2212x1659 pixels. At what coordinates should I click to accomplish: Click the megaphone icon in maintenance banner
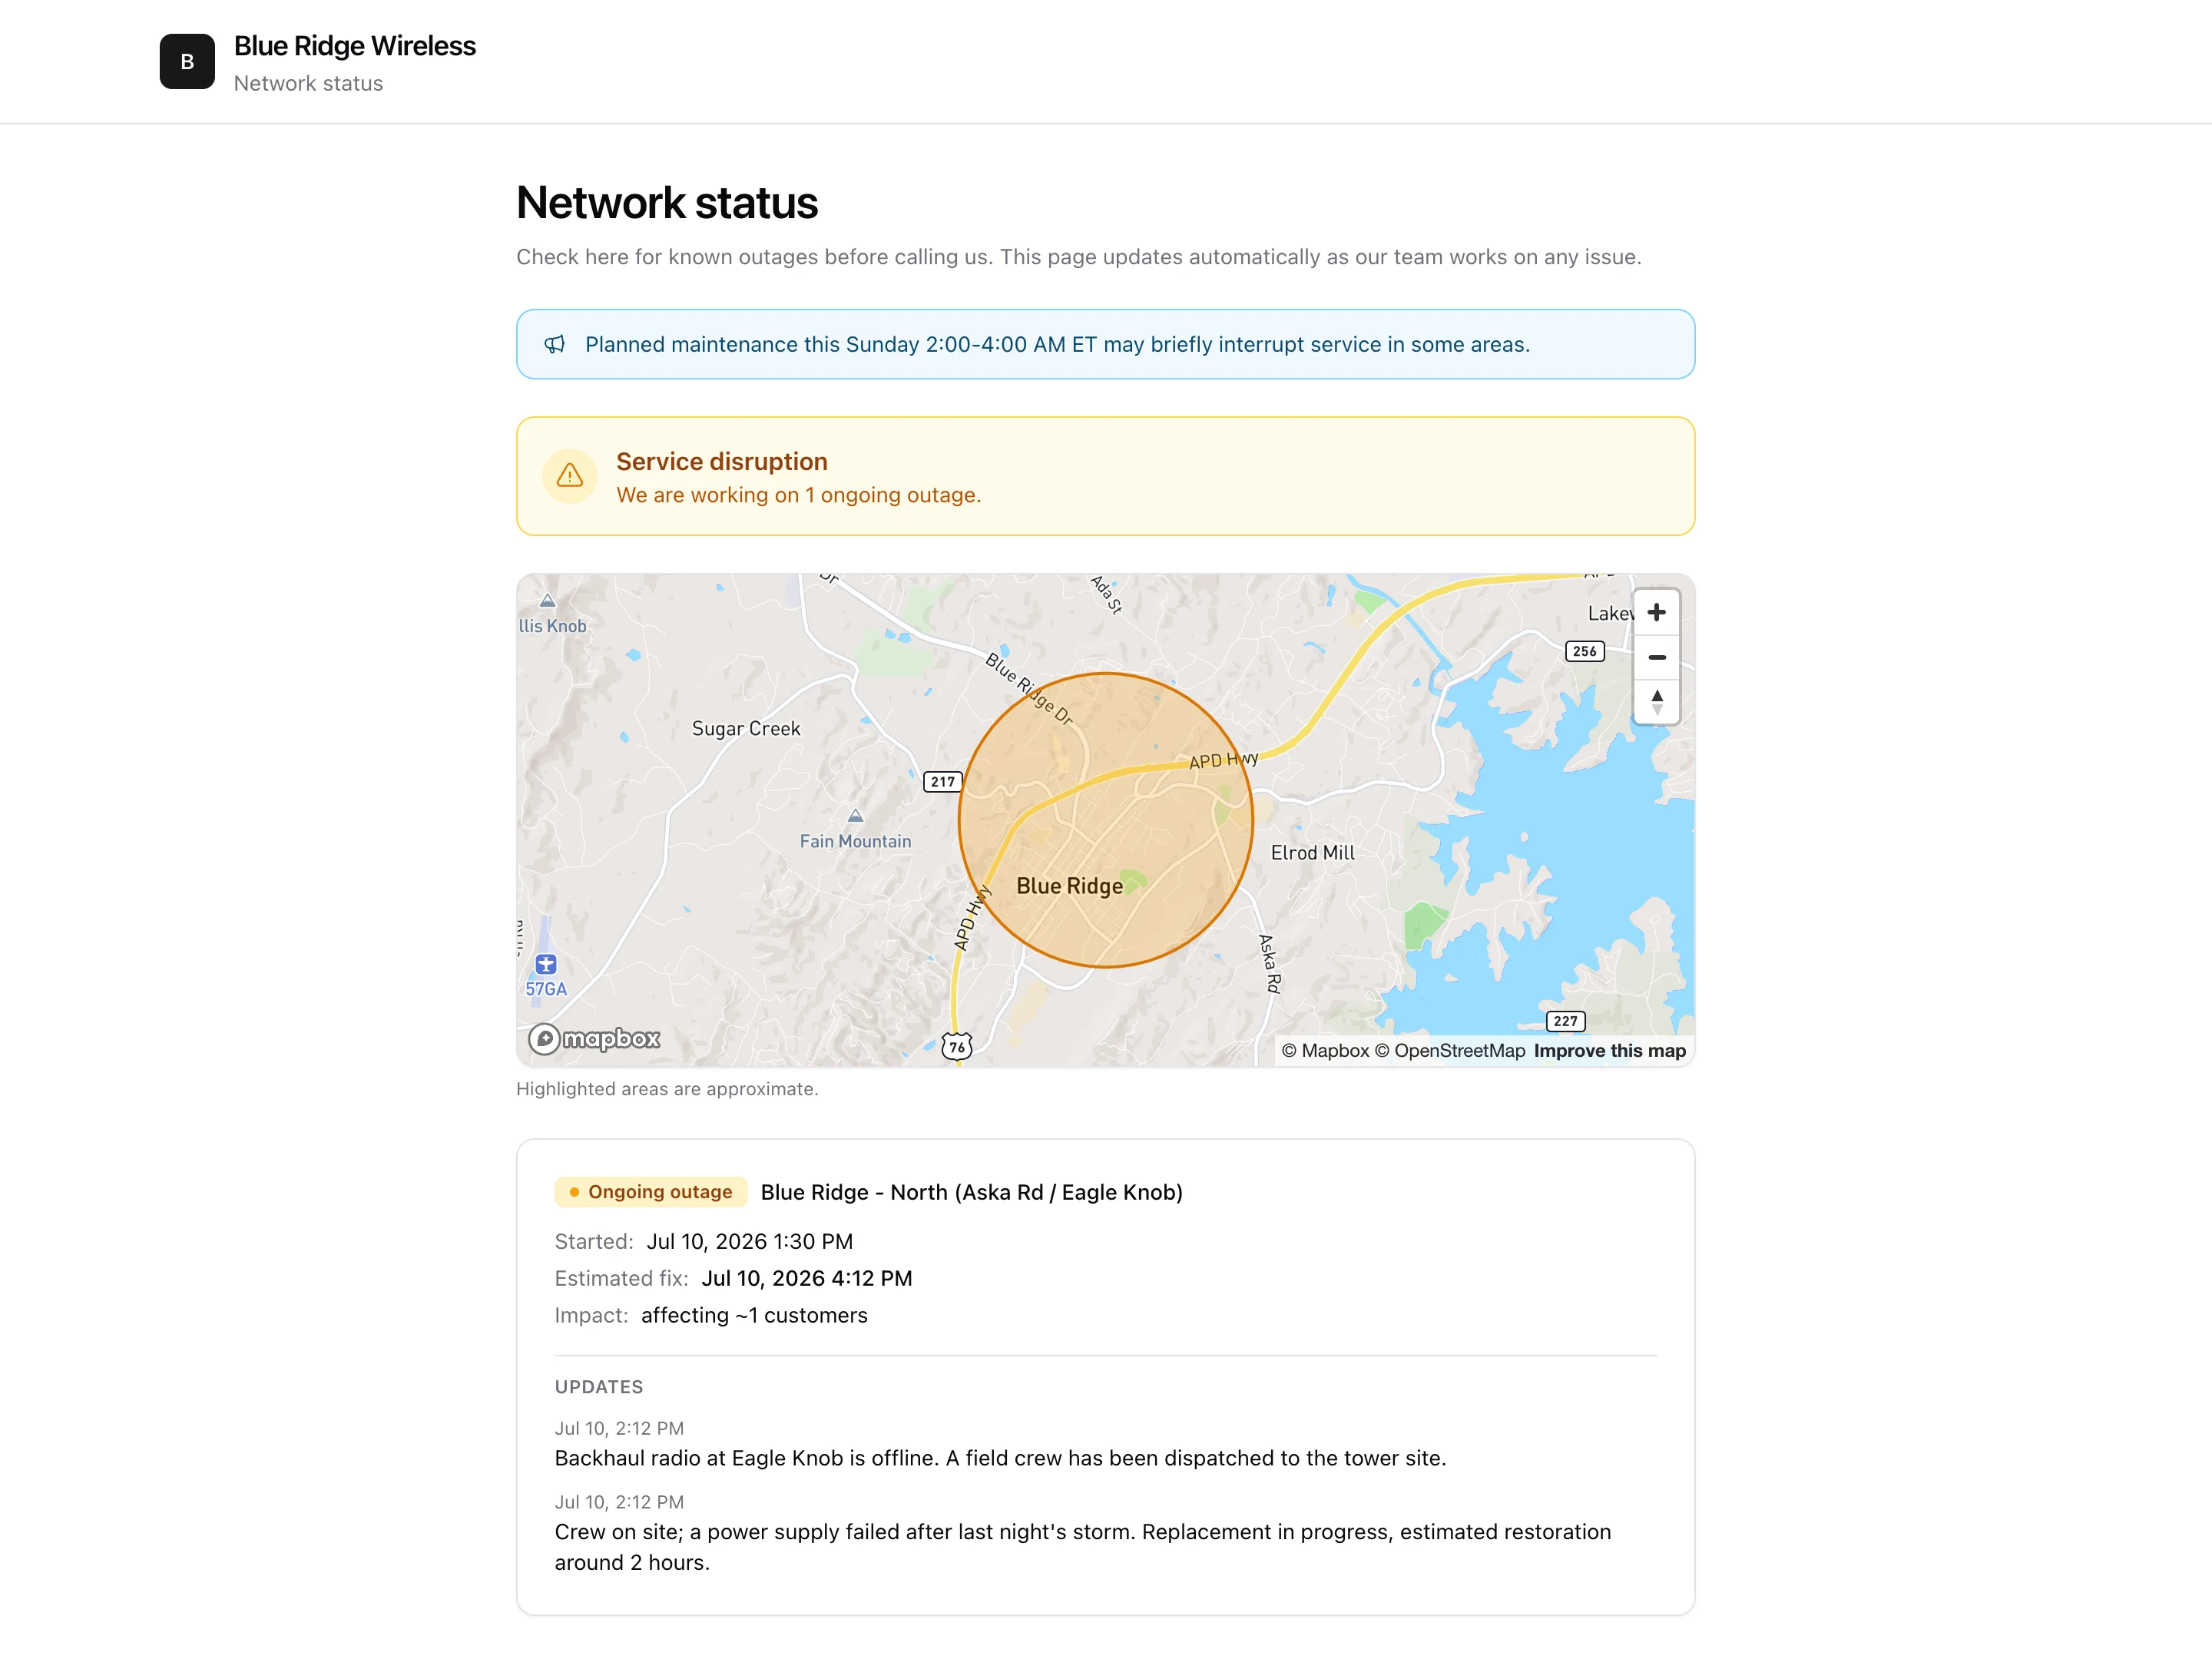coord(555,344)
